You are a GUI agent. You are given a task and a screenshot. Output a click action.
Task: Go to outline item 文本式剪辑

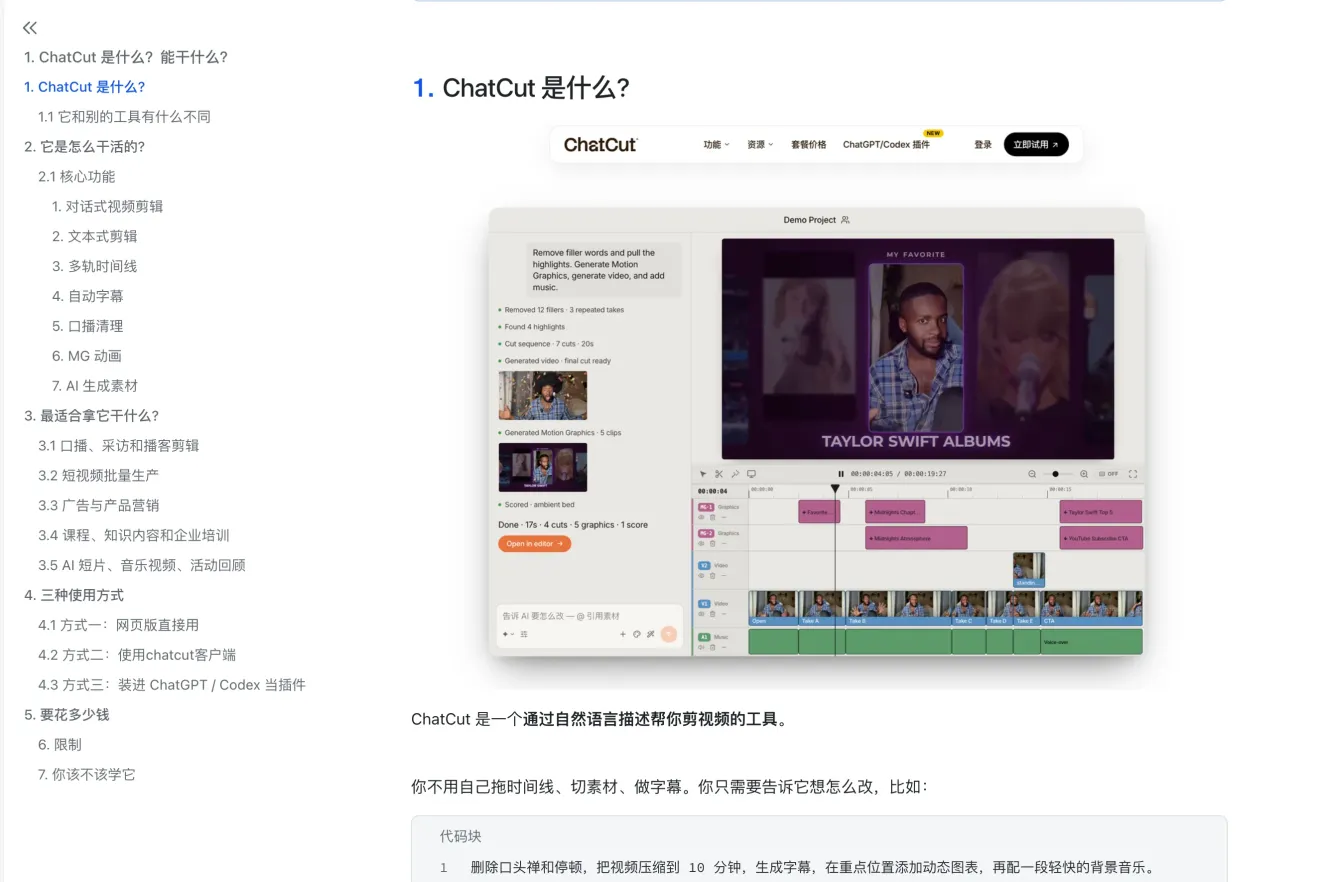click(x=95, y=237)
